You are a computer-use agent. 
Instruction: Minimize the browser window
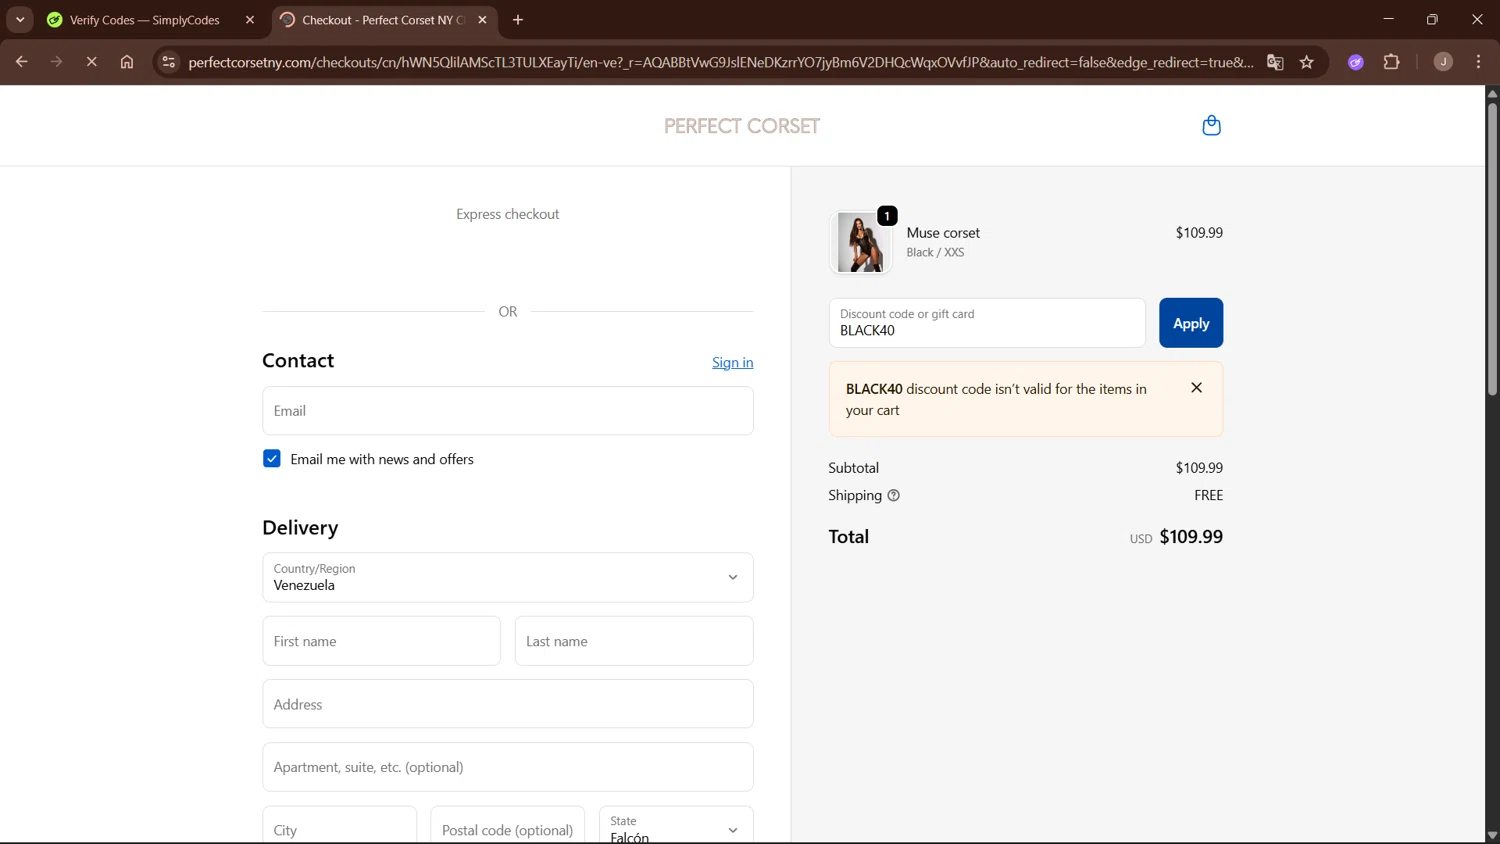point(1388,20)
